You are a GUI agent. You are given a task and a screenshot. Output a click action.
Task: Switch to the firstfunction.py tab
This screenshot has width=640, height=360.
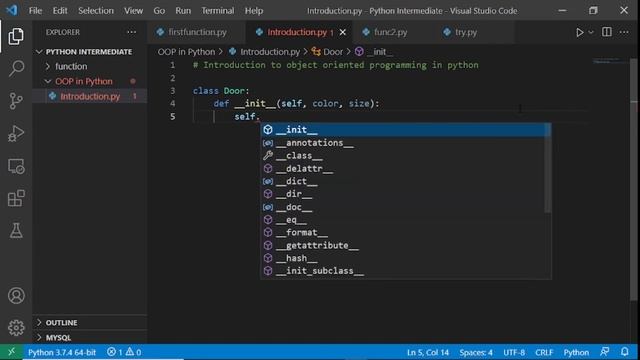[x=197, y=32]
